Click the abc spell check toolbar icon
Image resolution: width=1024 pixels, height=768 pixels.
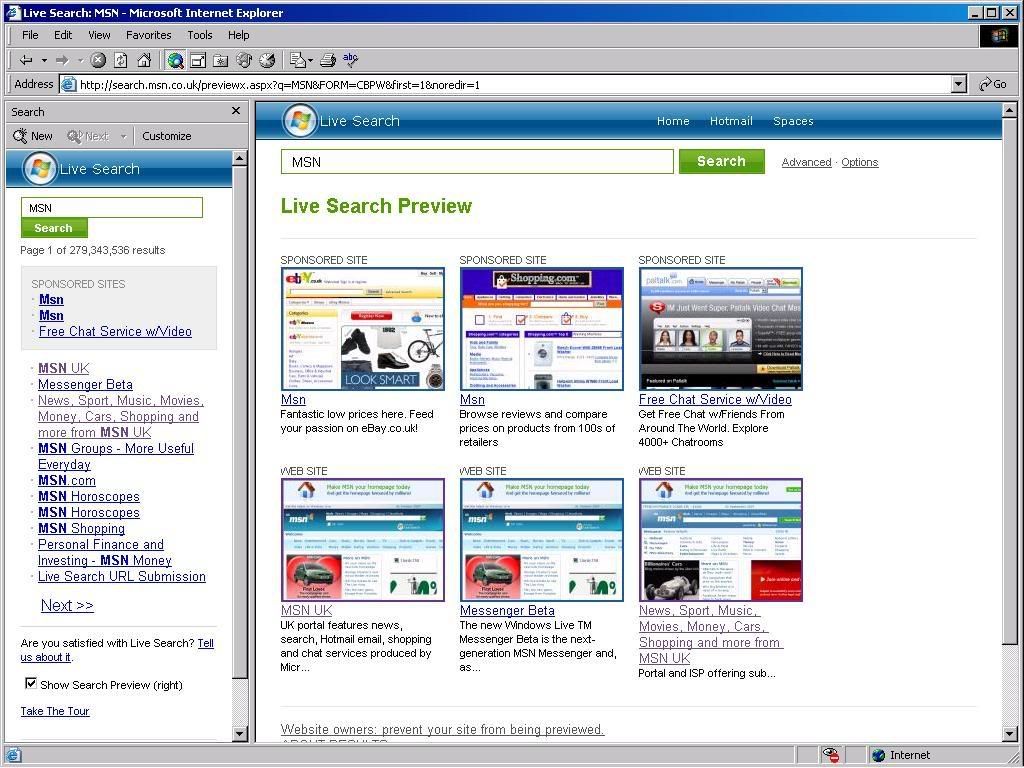pos(351,60)
